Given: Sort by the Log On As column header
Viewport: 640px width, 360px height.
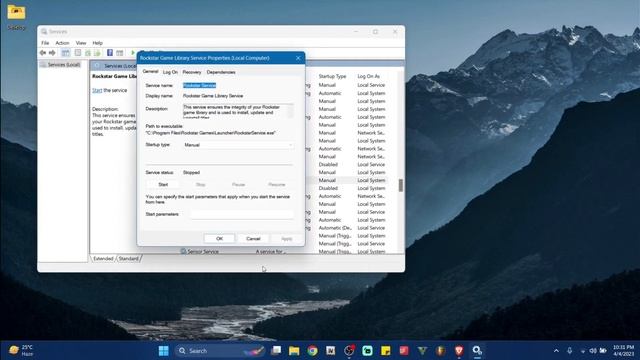Looking at the screenshot, I should point(369,76).
